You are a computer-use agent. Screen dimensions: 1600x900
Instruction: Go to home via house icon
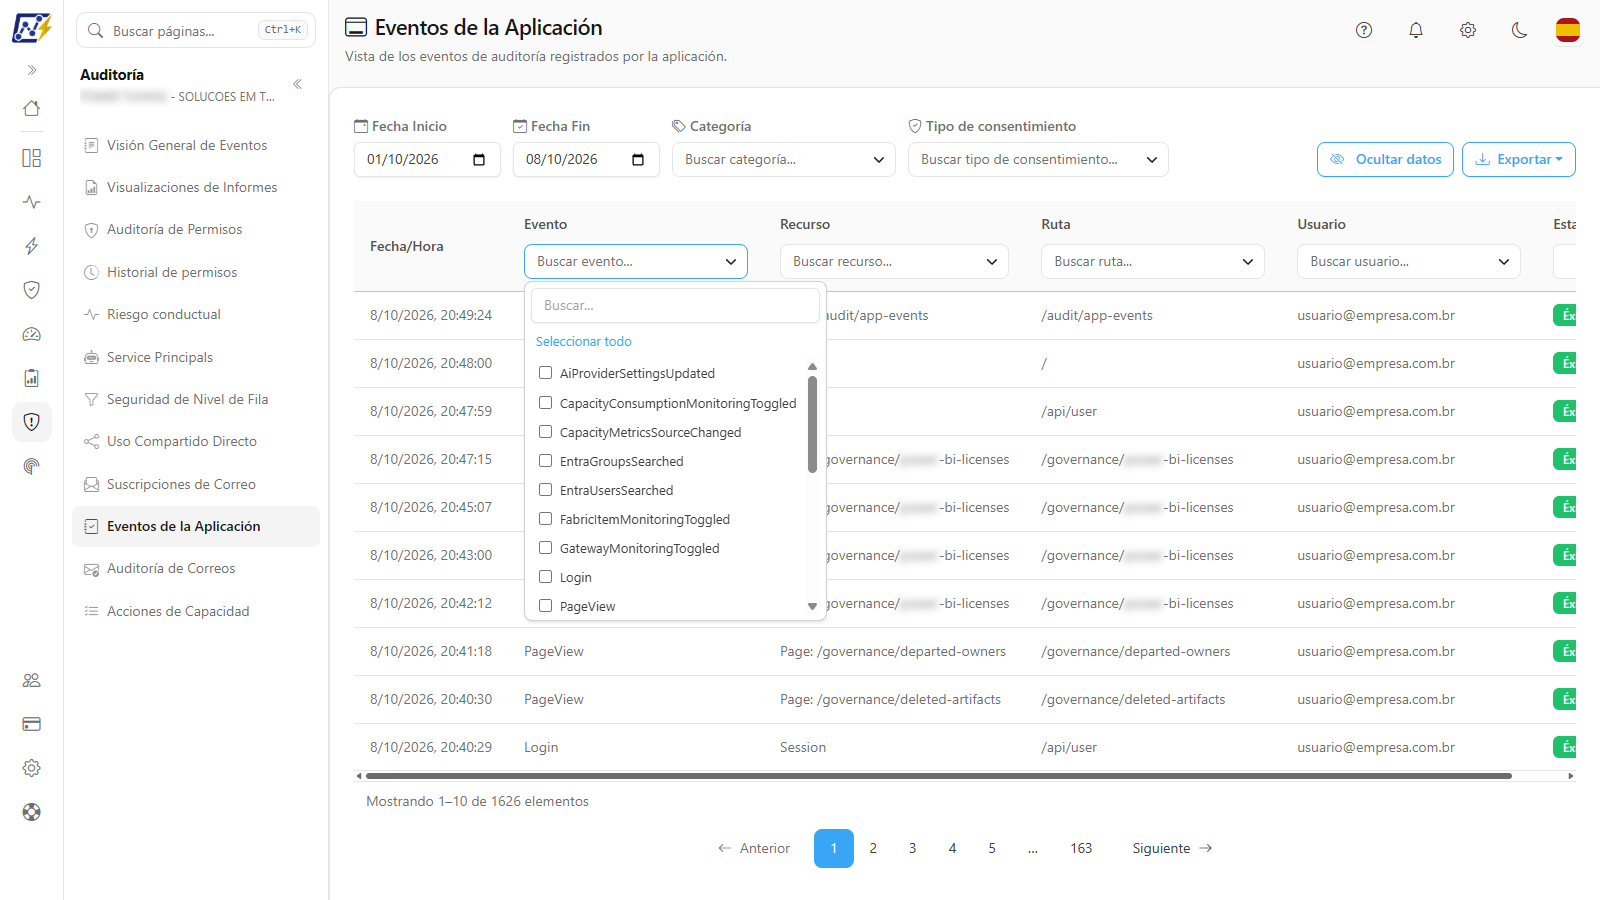[32, 108]
